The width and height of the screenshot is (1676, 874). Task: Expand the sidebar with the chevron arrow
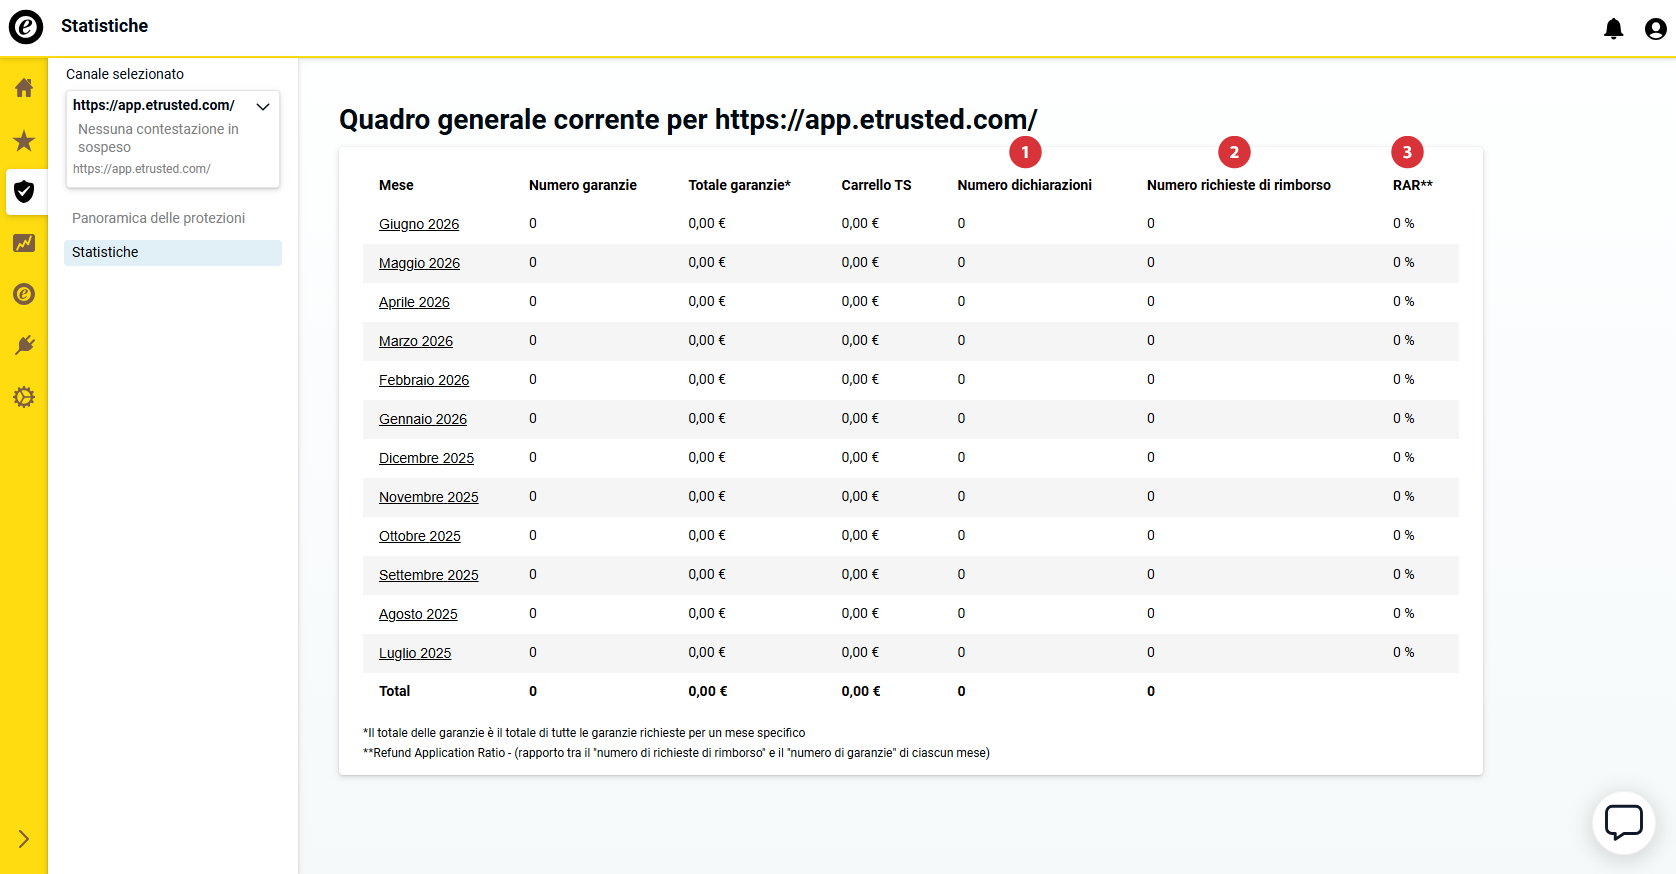coord(24,839)
